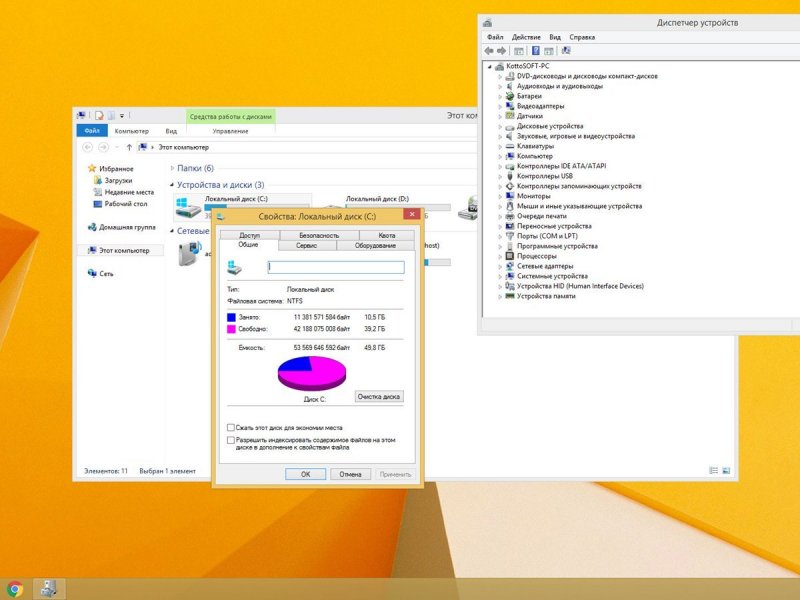The width and height of the screenshot is (800, 600).
Task: Switch to the Сервис tab in properties dialog
Action: pos(307,246)
